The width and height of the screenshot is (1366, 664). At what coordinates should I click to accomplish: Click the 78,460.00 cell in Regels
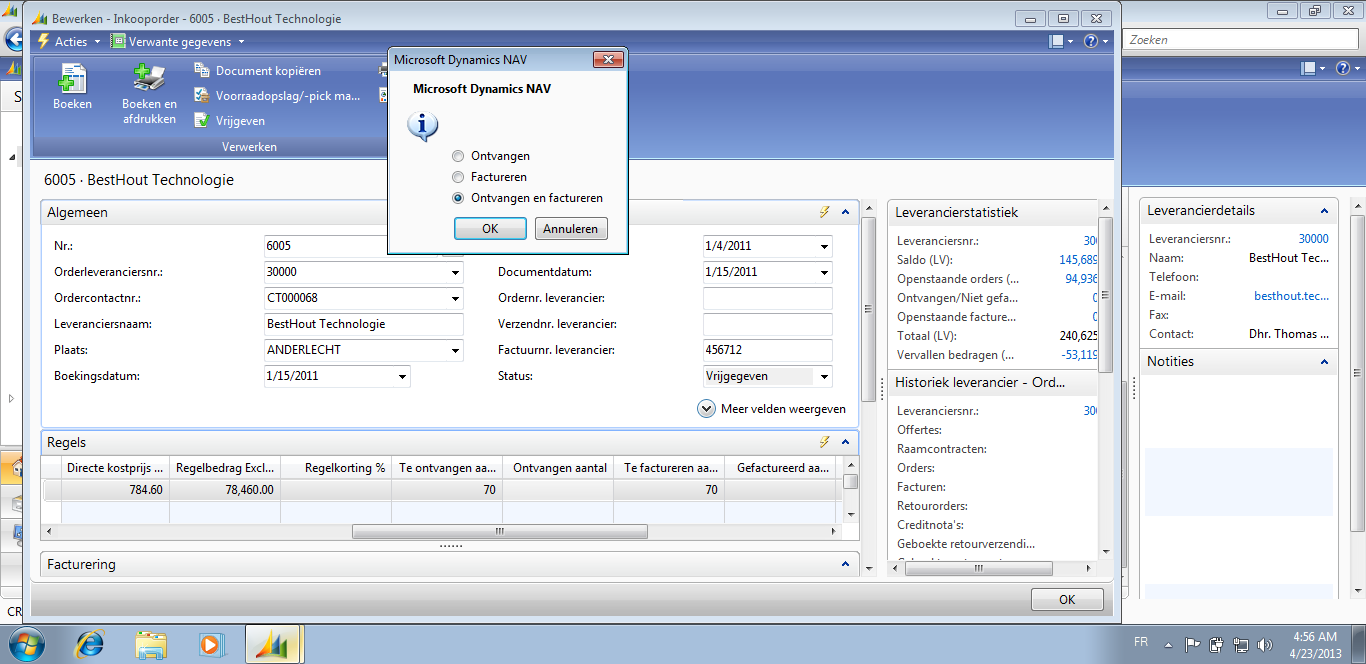pyautogui.click(x=225, y=490)
